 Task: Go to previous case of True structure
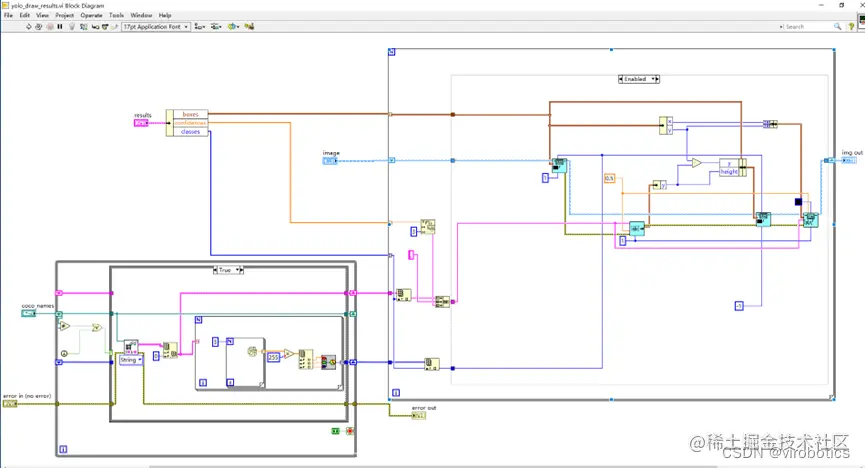tap(215, 270)
